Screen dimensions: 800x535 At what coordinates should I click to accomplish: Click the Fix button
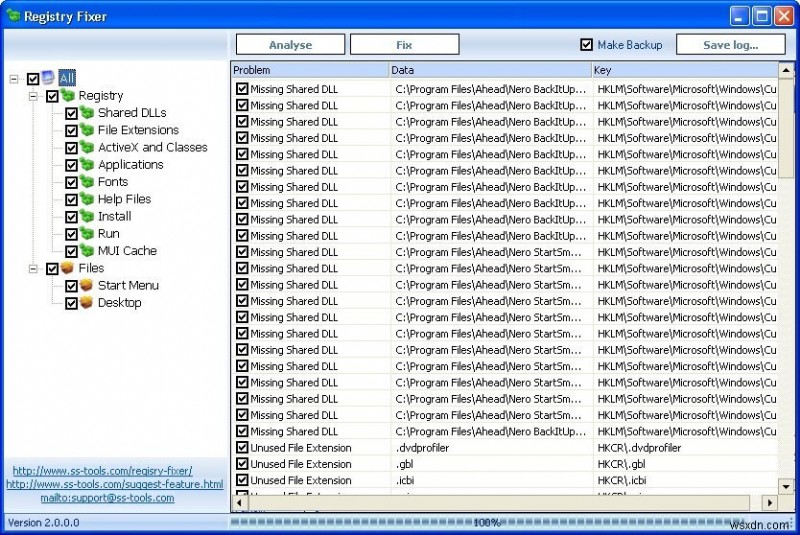coord(404,44)
